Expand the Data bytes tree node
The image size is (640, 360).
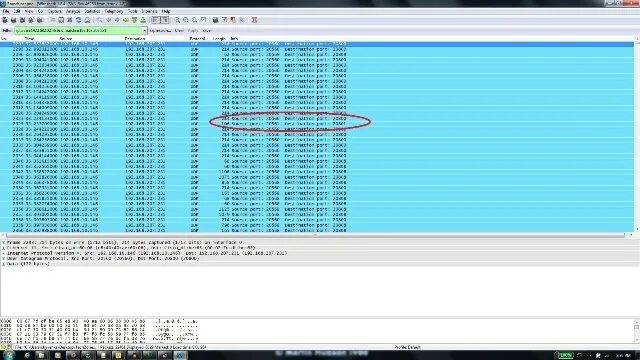pyautogui.click(x=4, y=264)
